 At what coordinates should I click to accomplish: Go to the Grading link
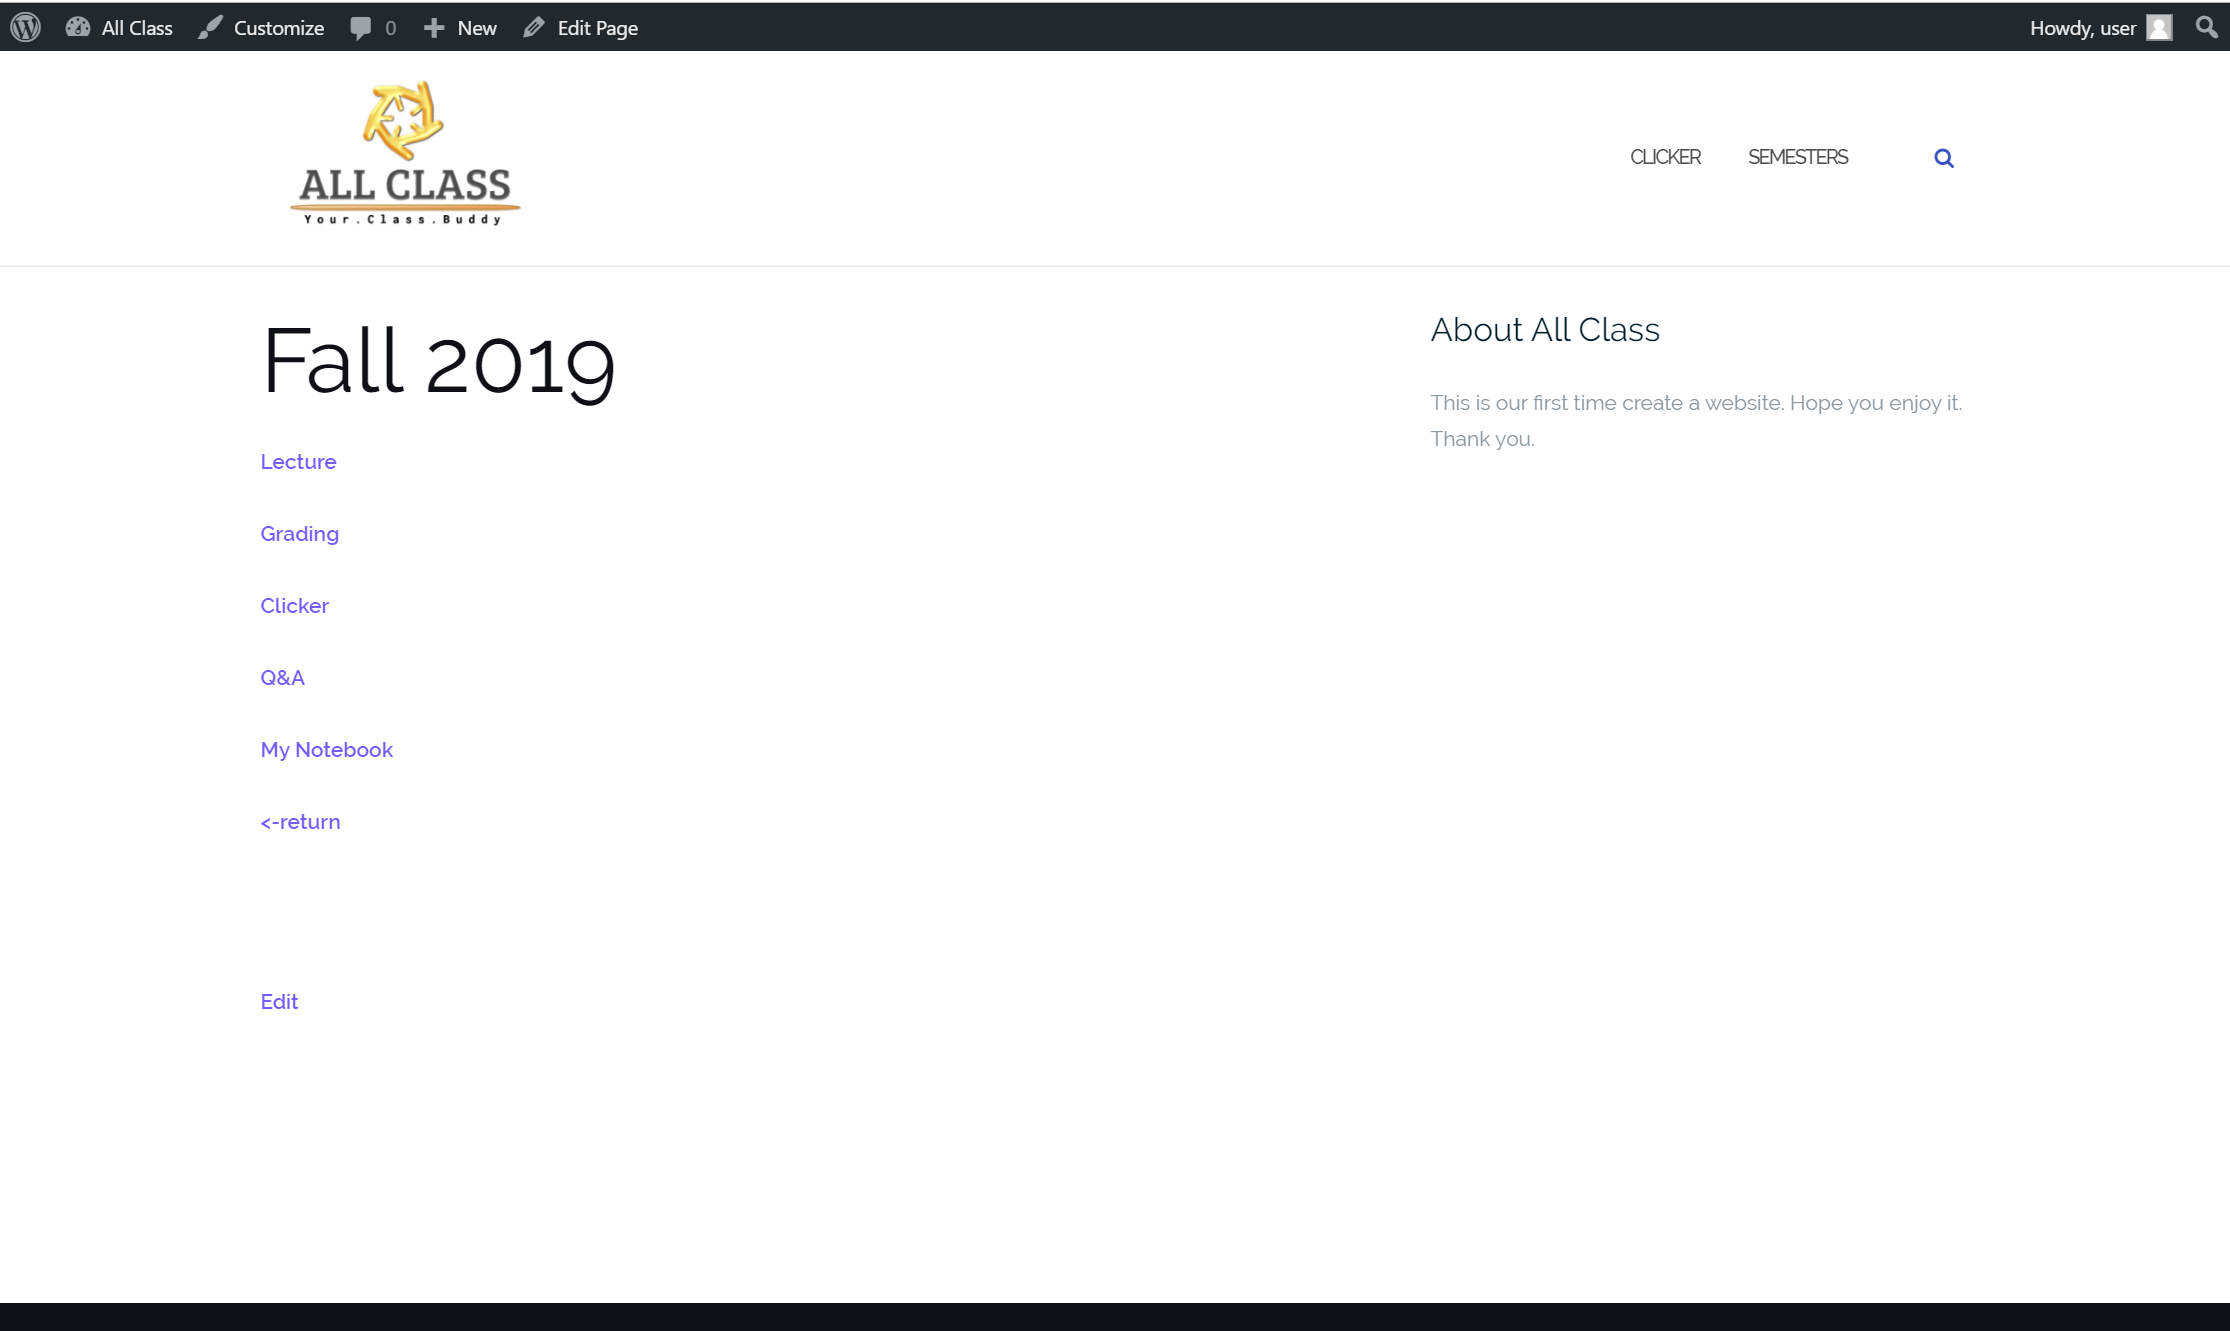[x=299, y=534]
